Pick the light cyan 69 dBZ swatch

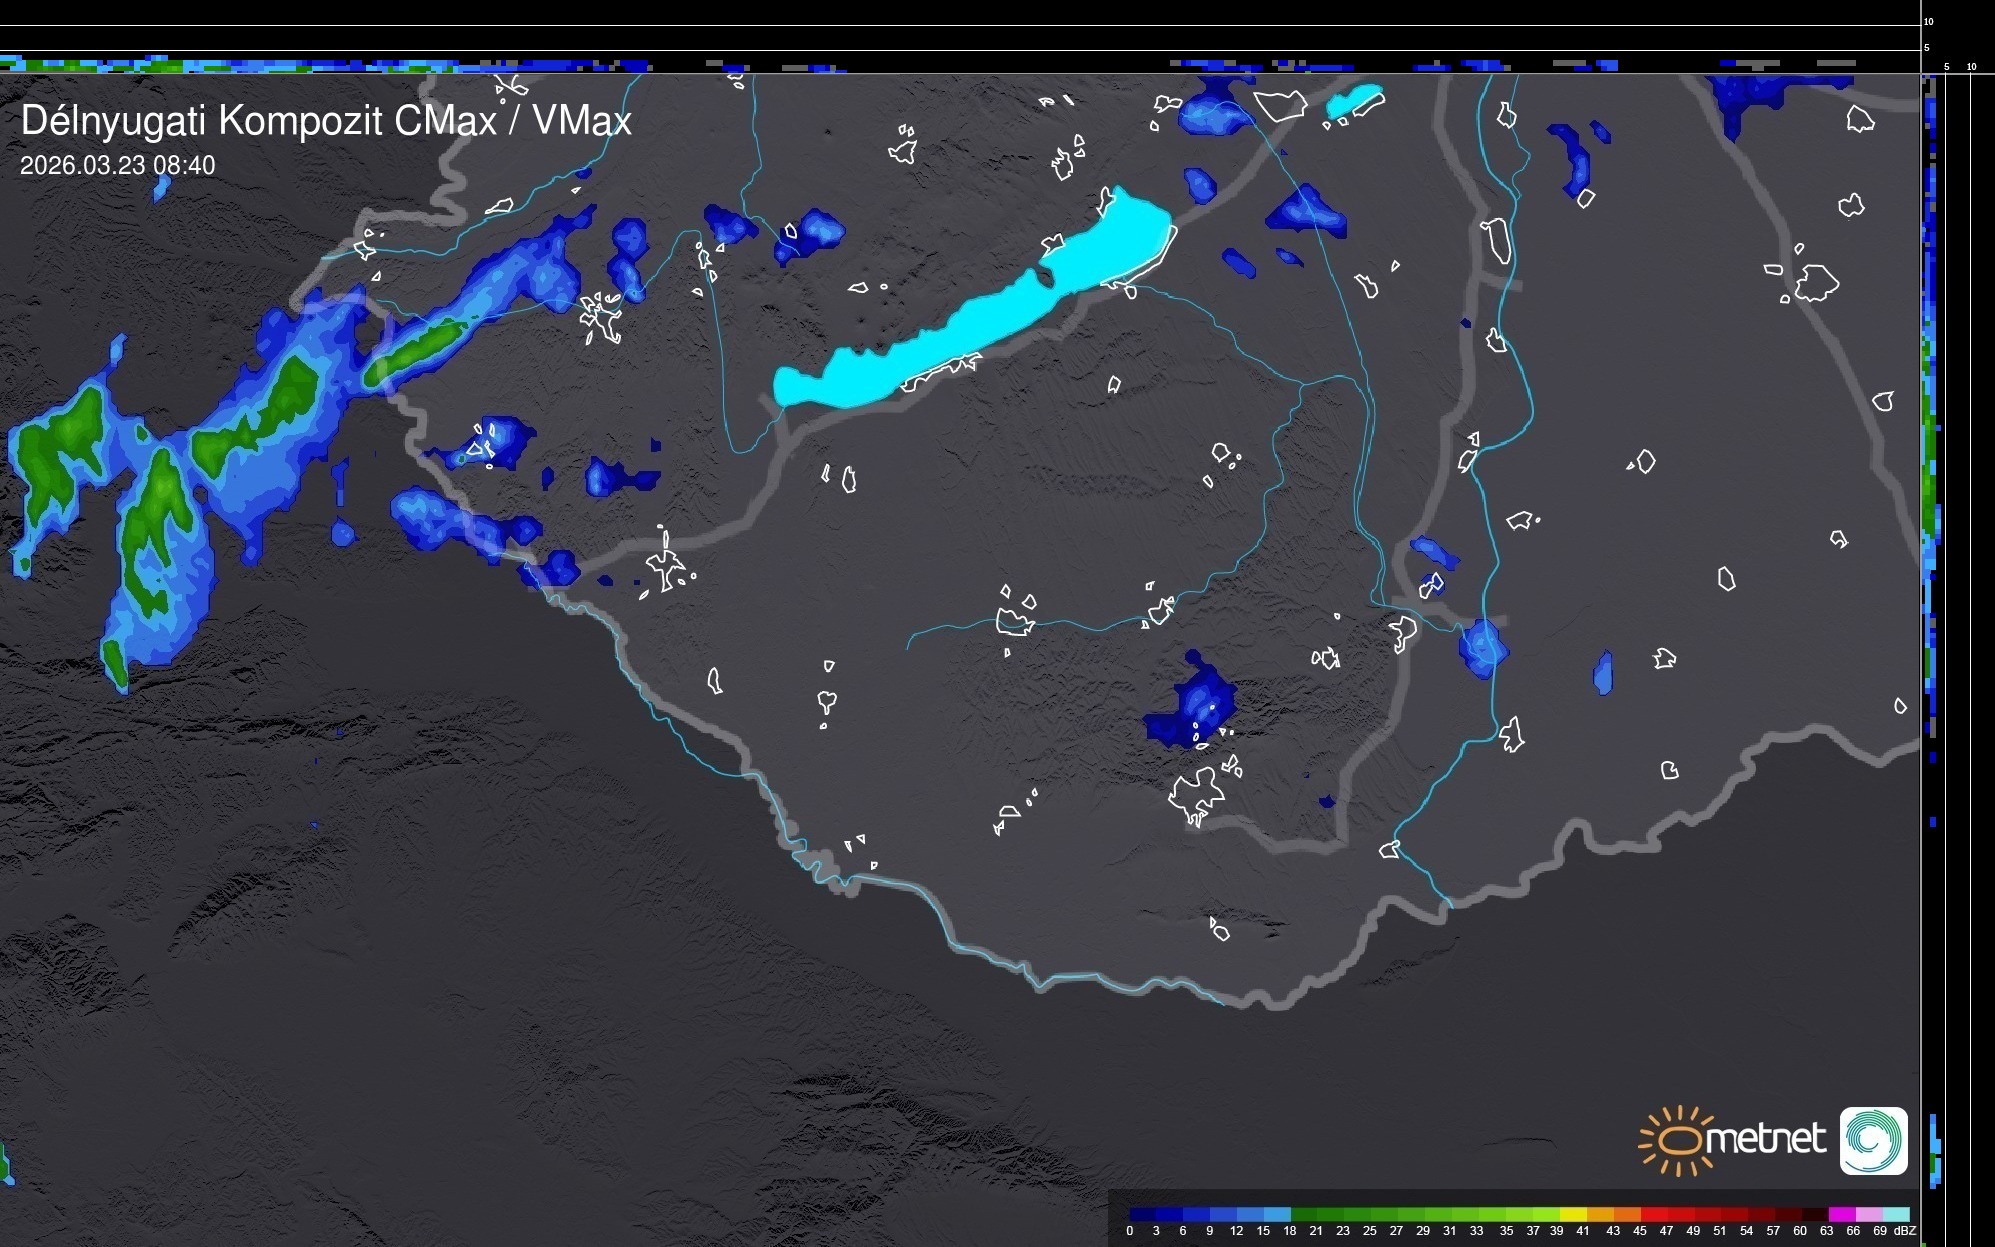pyautogui.click(x=1896, y=1214)
